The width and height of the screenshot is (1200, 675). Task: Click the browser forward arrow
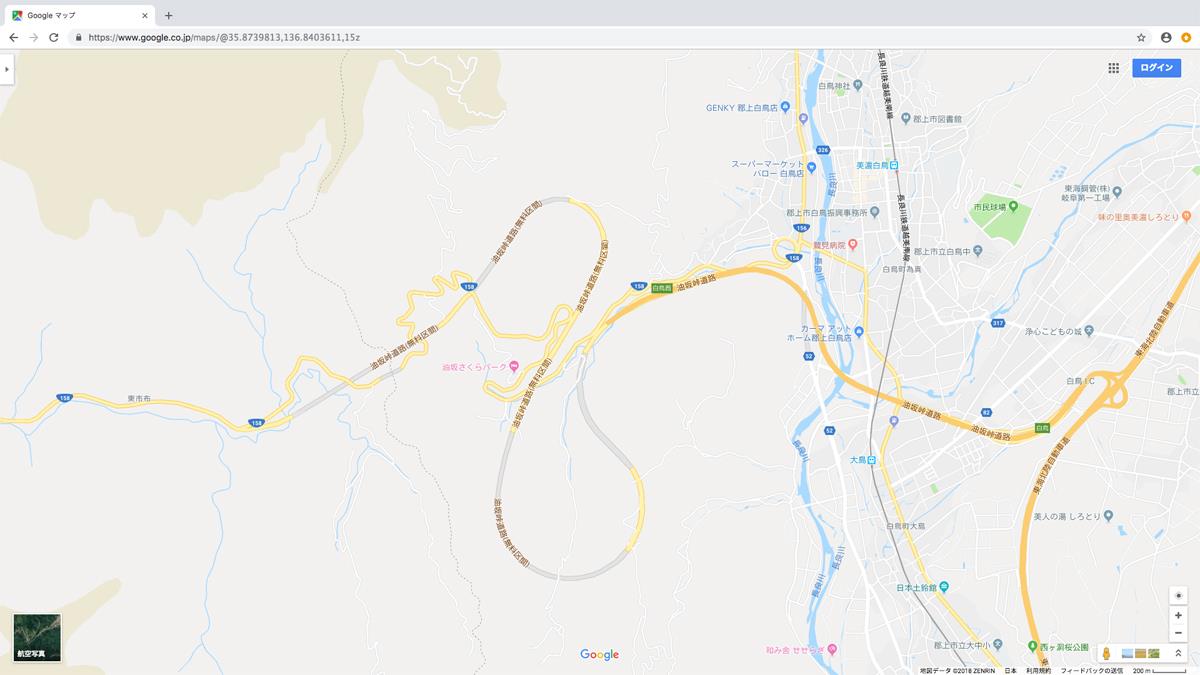coord(33,37)
